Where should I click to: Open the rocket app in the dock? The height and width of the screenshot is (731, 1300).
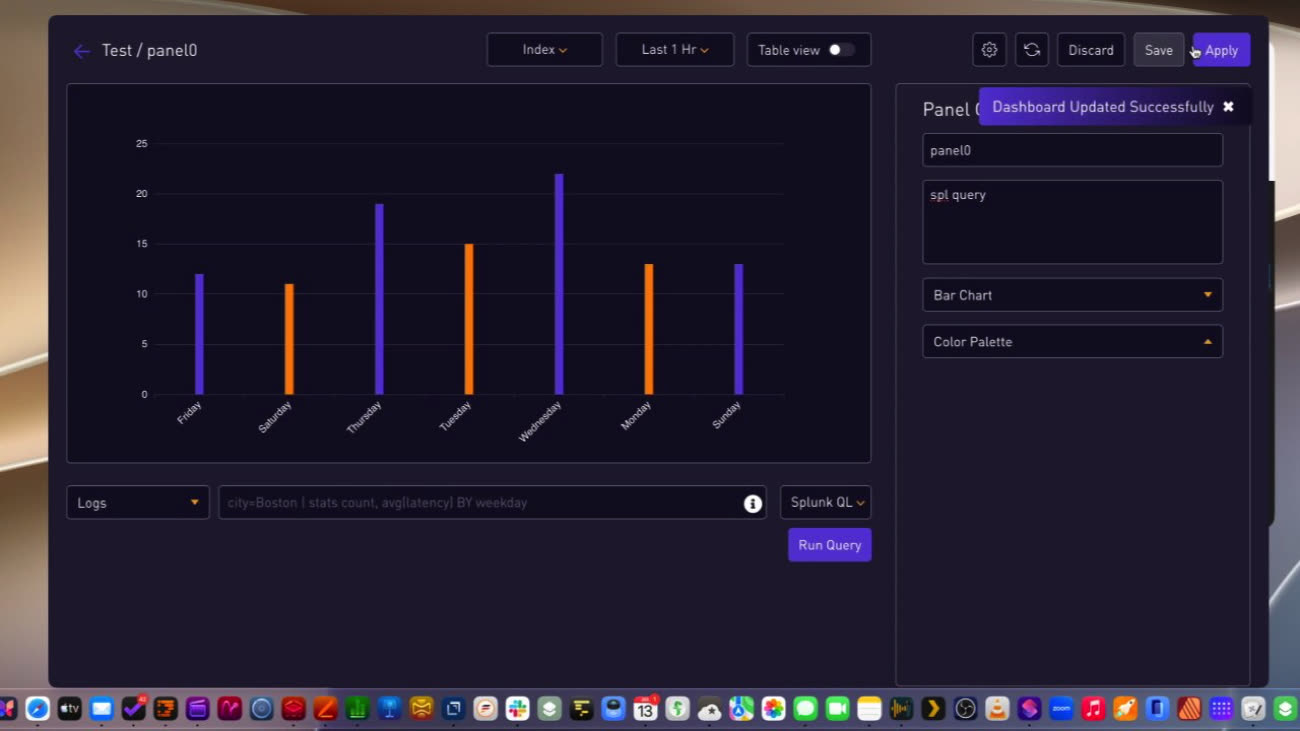click(x=1125, y=709)
